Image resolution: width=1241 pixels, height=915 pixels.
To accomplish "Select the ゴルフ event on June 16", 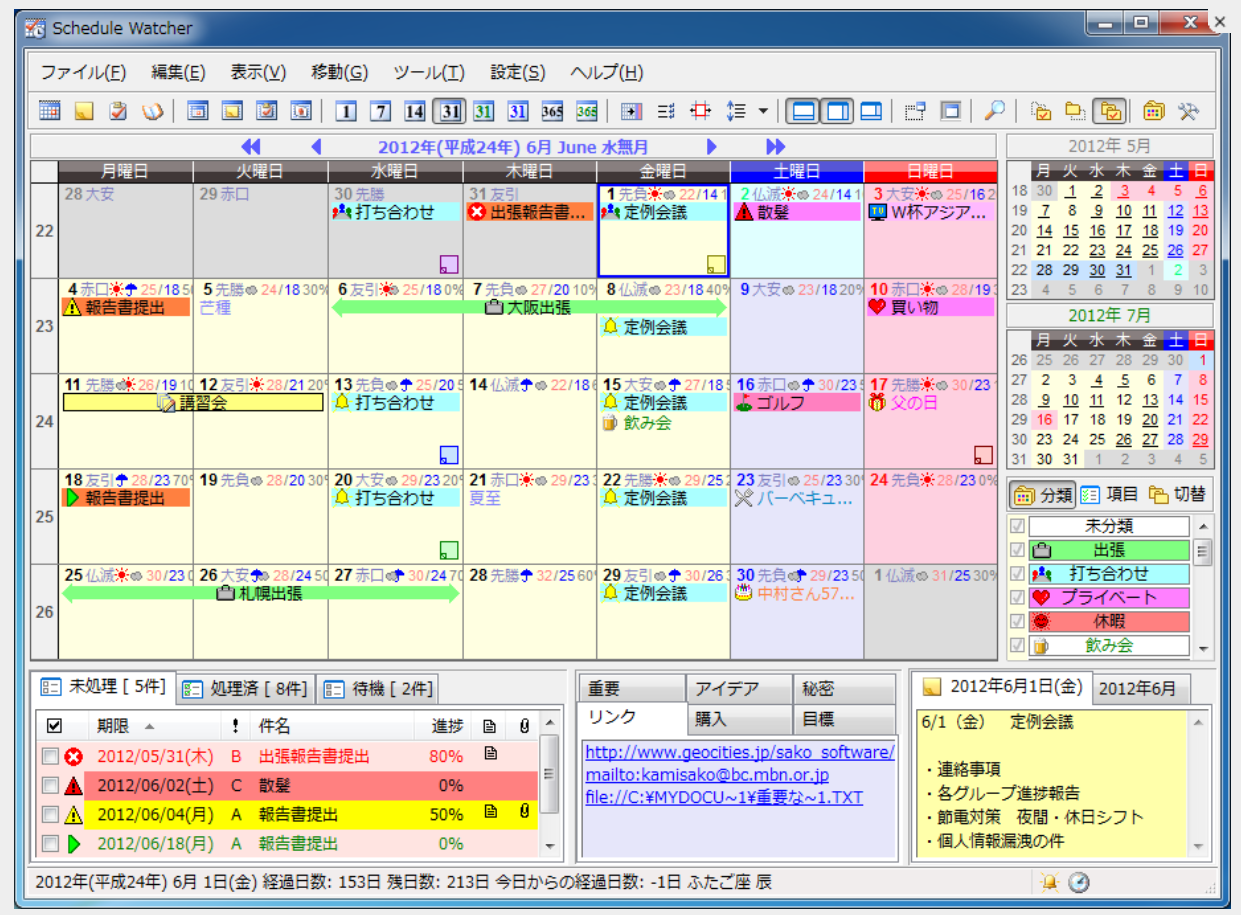I will 796,403.
